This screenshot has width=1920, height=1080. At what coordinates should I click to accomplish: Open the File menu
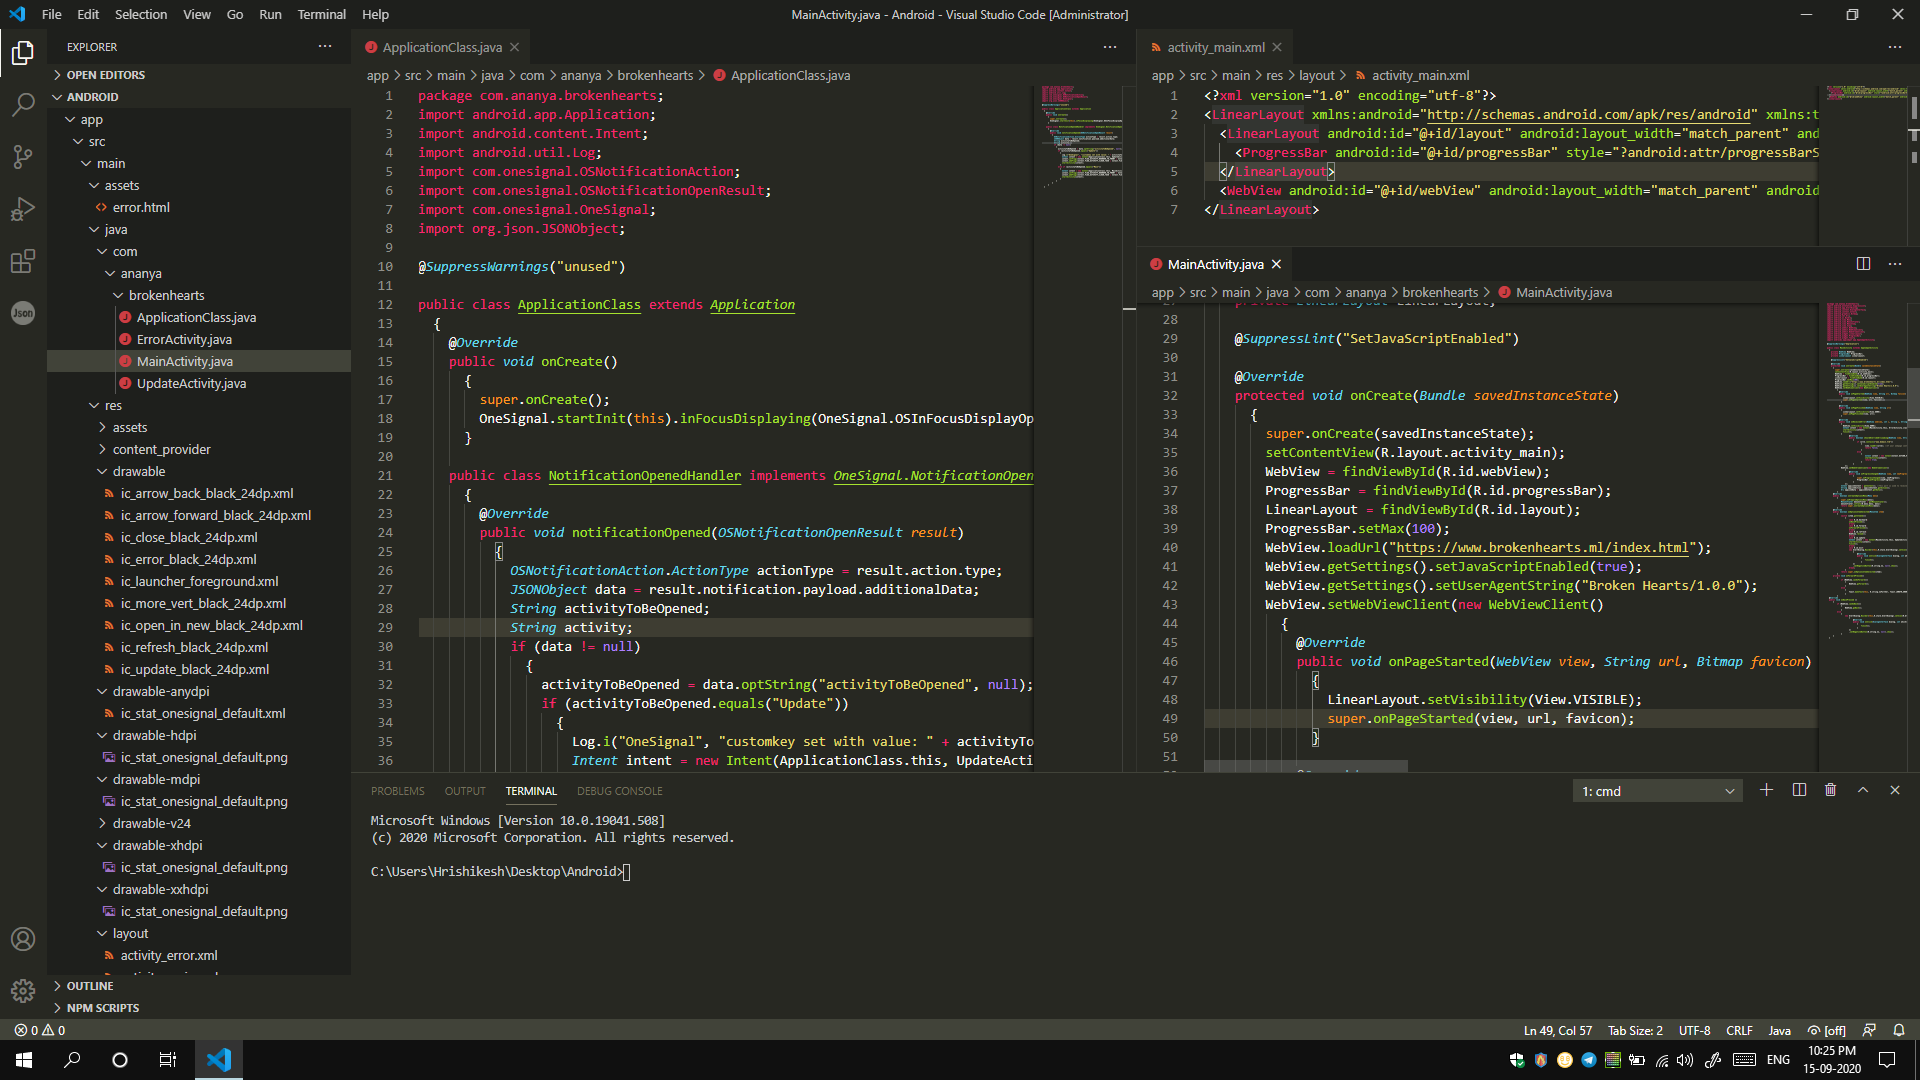[x=52, y=14]
